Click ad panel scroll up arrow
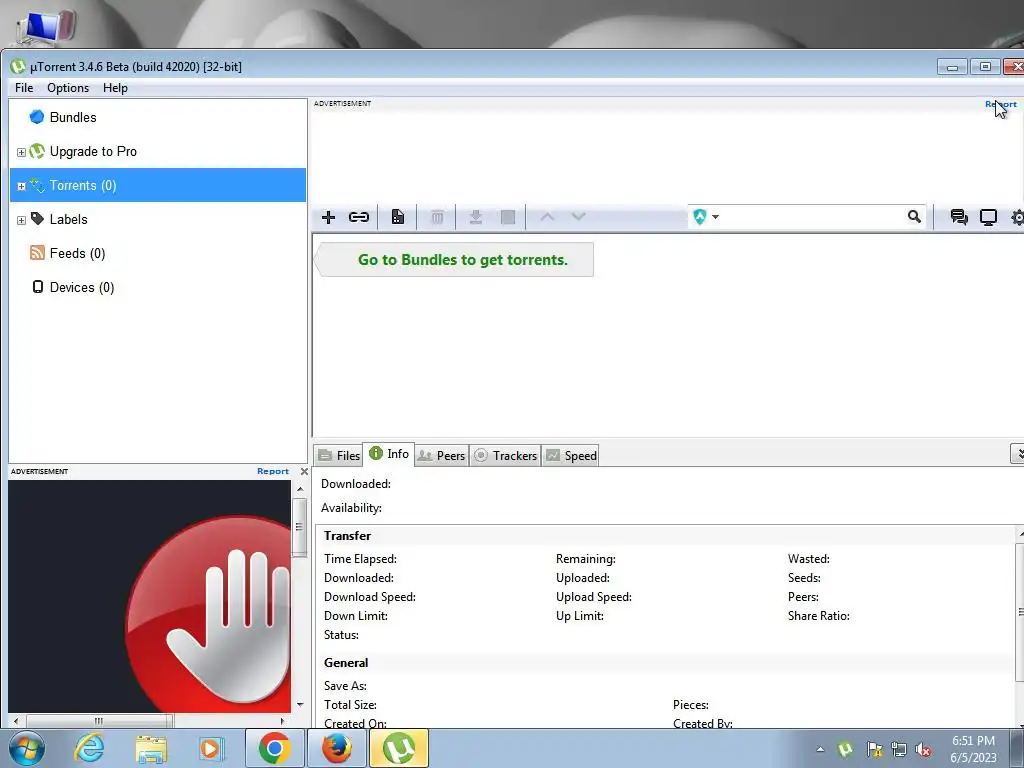Image resolution: width=1024 pixels, height=768 pixels. coord(300,488)
